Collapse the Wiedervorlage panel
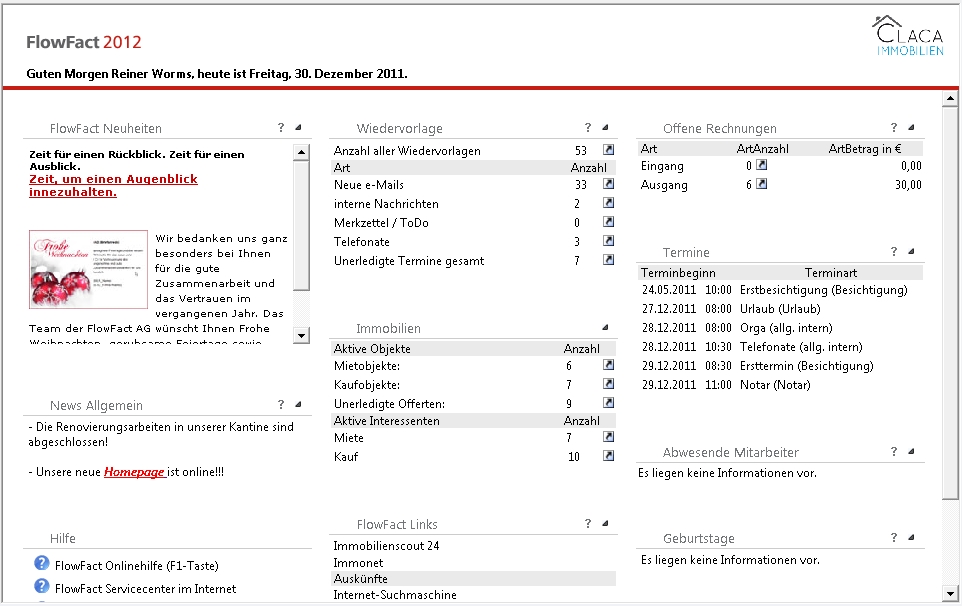Screen dimensions: 962x606 coord(605,128)
